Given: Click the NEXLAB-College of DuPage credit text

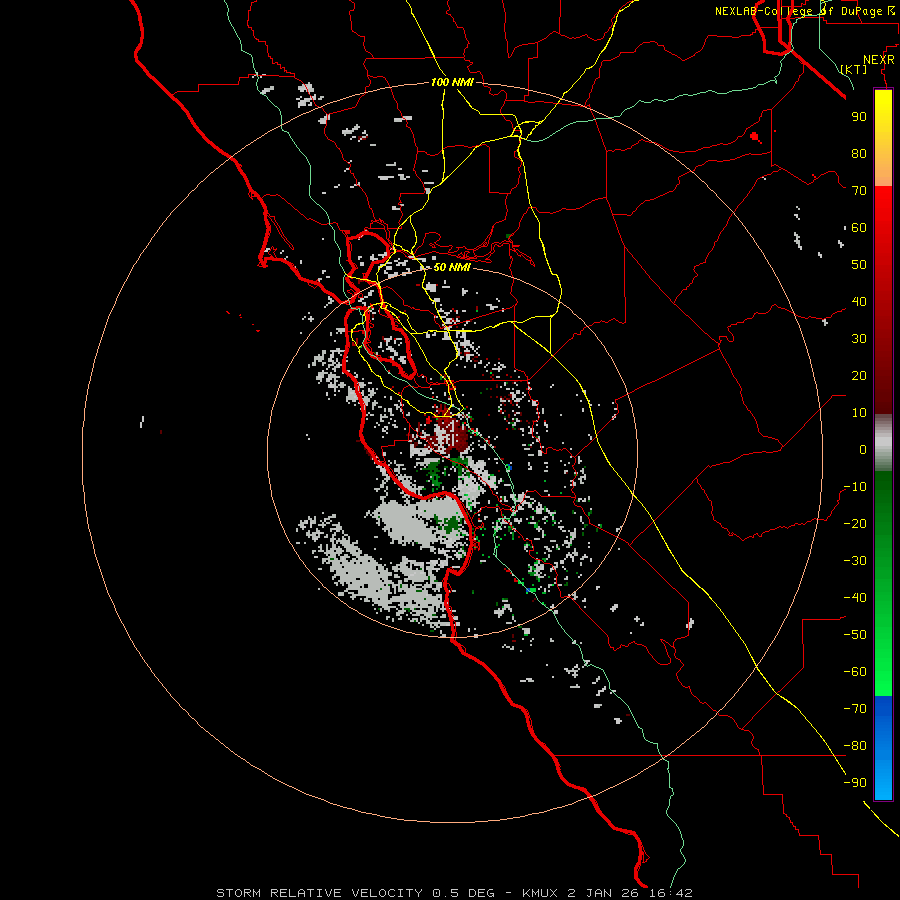Looking at the screenshot, I should pos(805,11).
